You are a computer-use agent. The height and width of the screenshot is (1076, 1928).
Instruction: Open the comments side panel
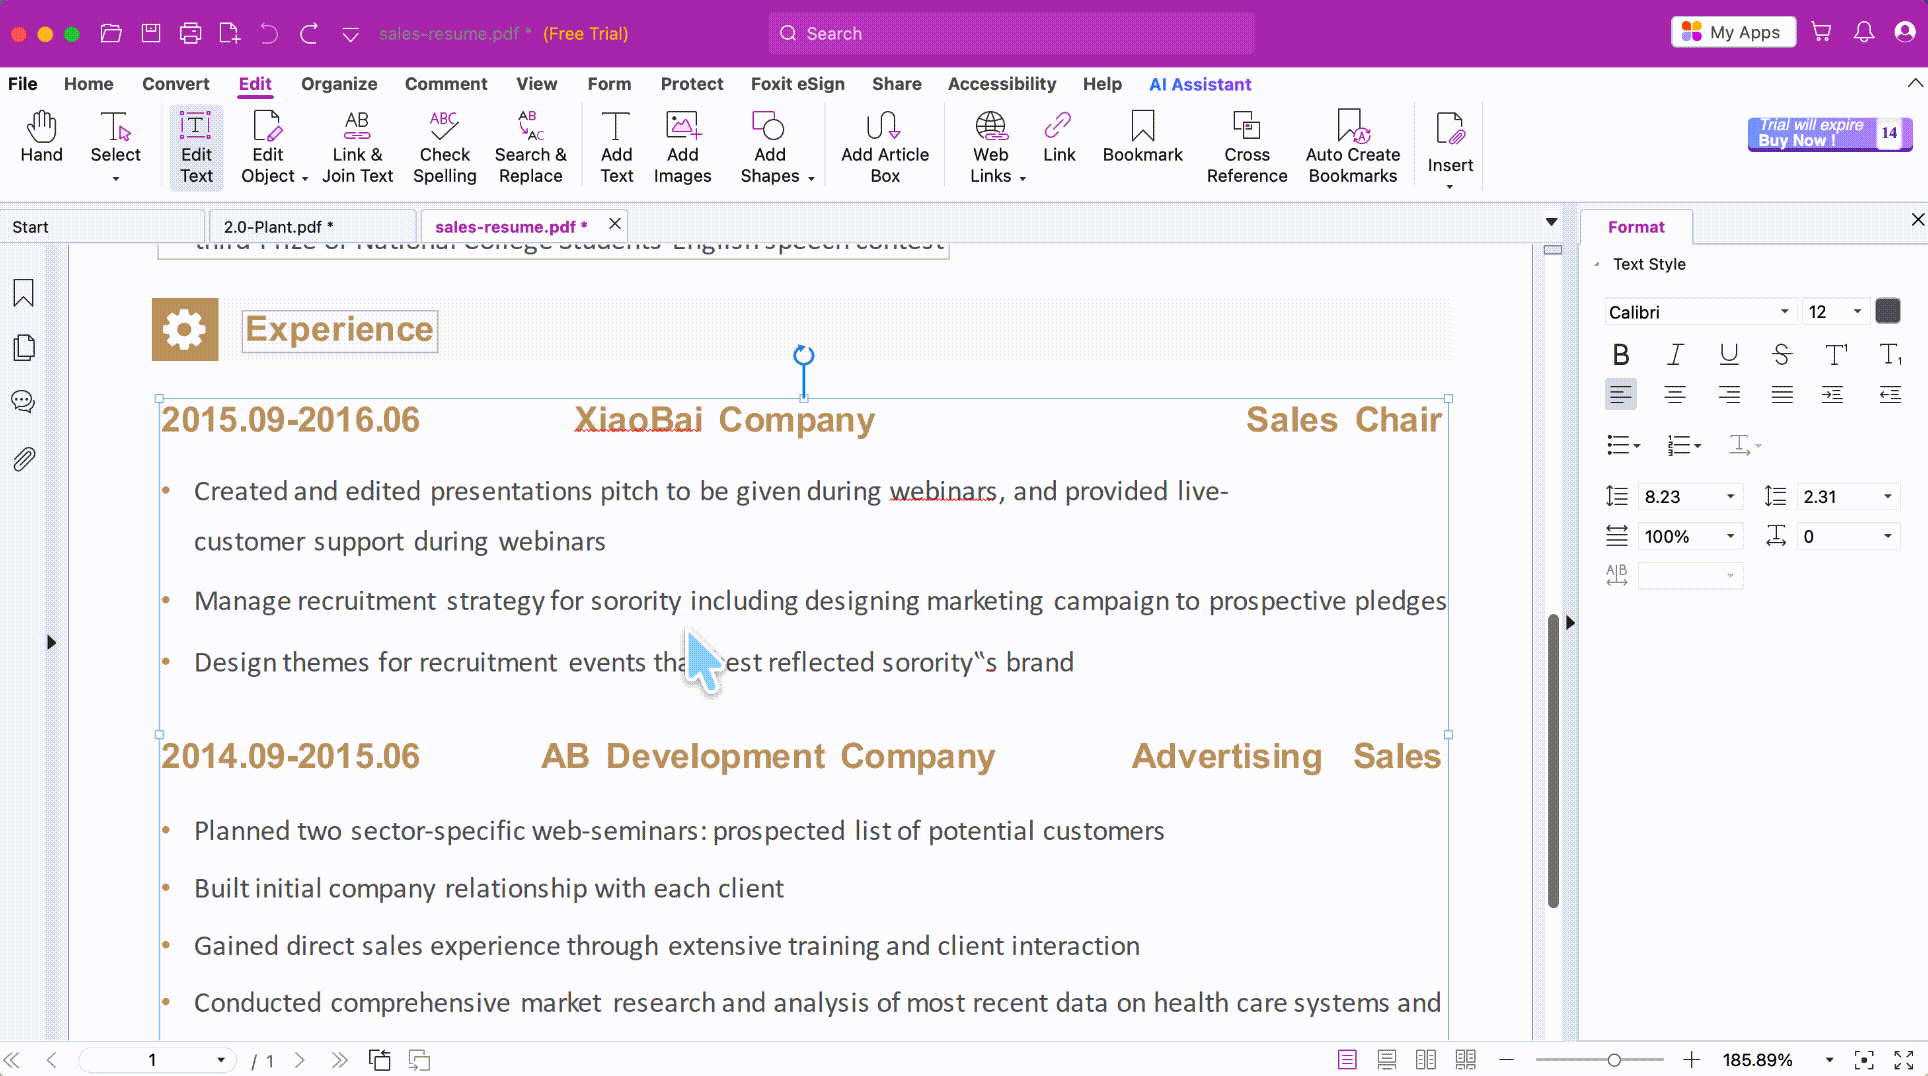point(23,402)
